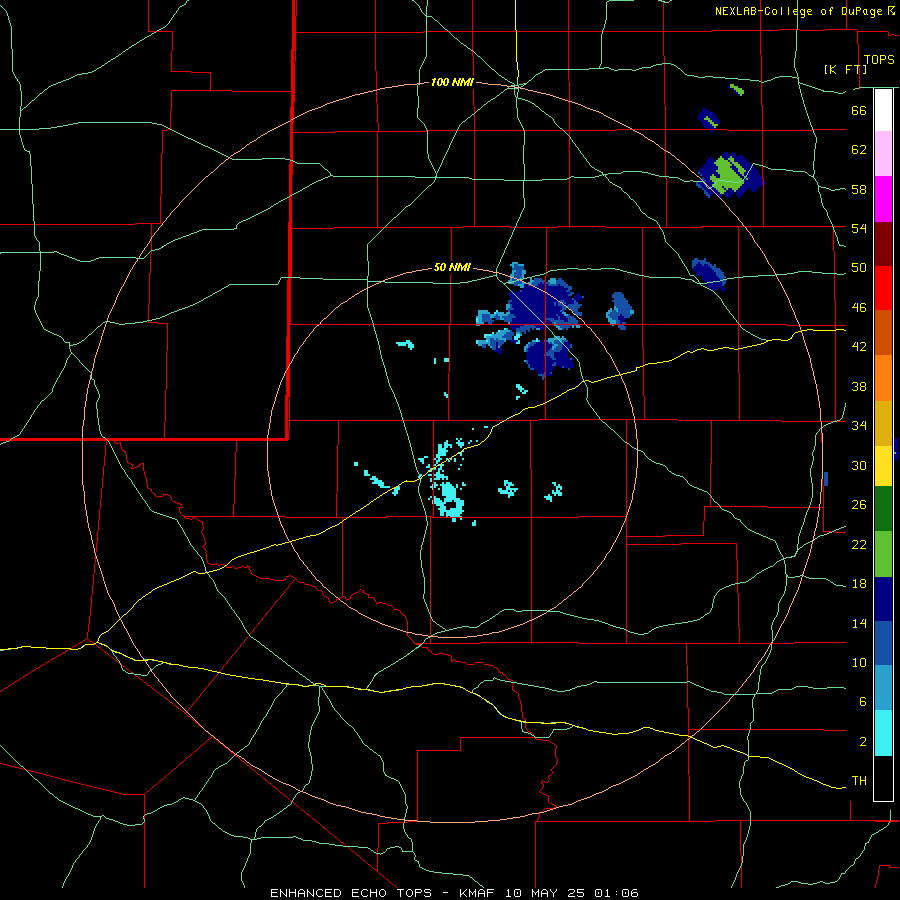Screen dimensions: 900x900
Task: Click the 50 NMI range ring label
Action: pos(452,267)
